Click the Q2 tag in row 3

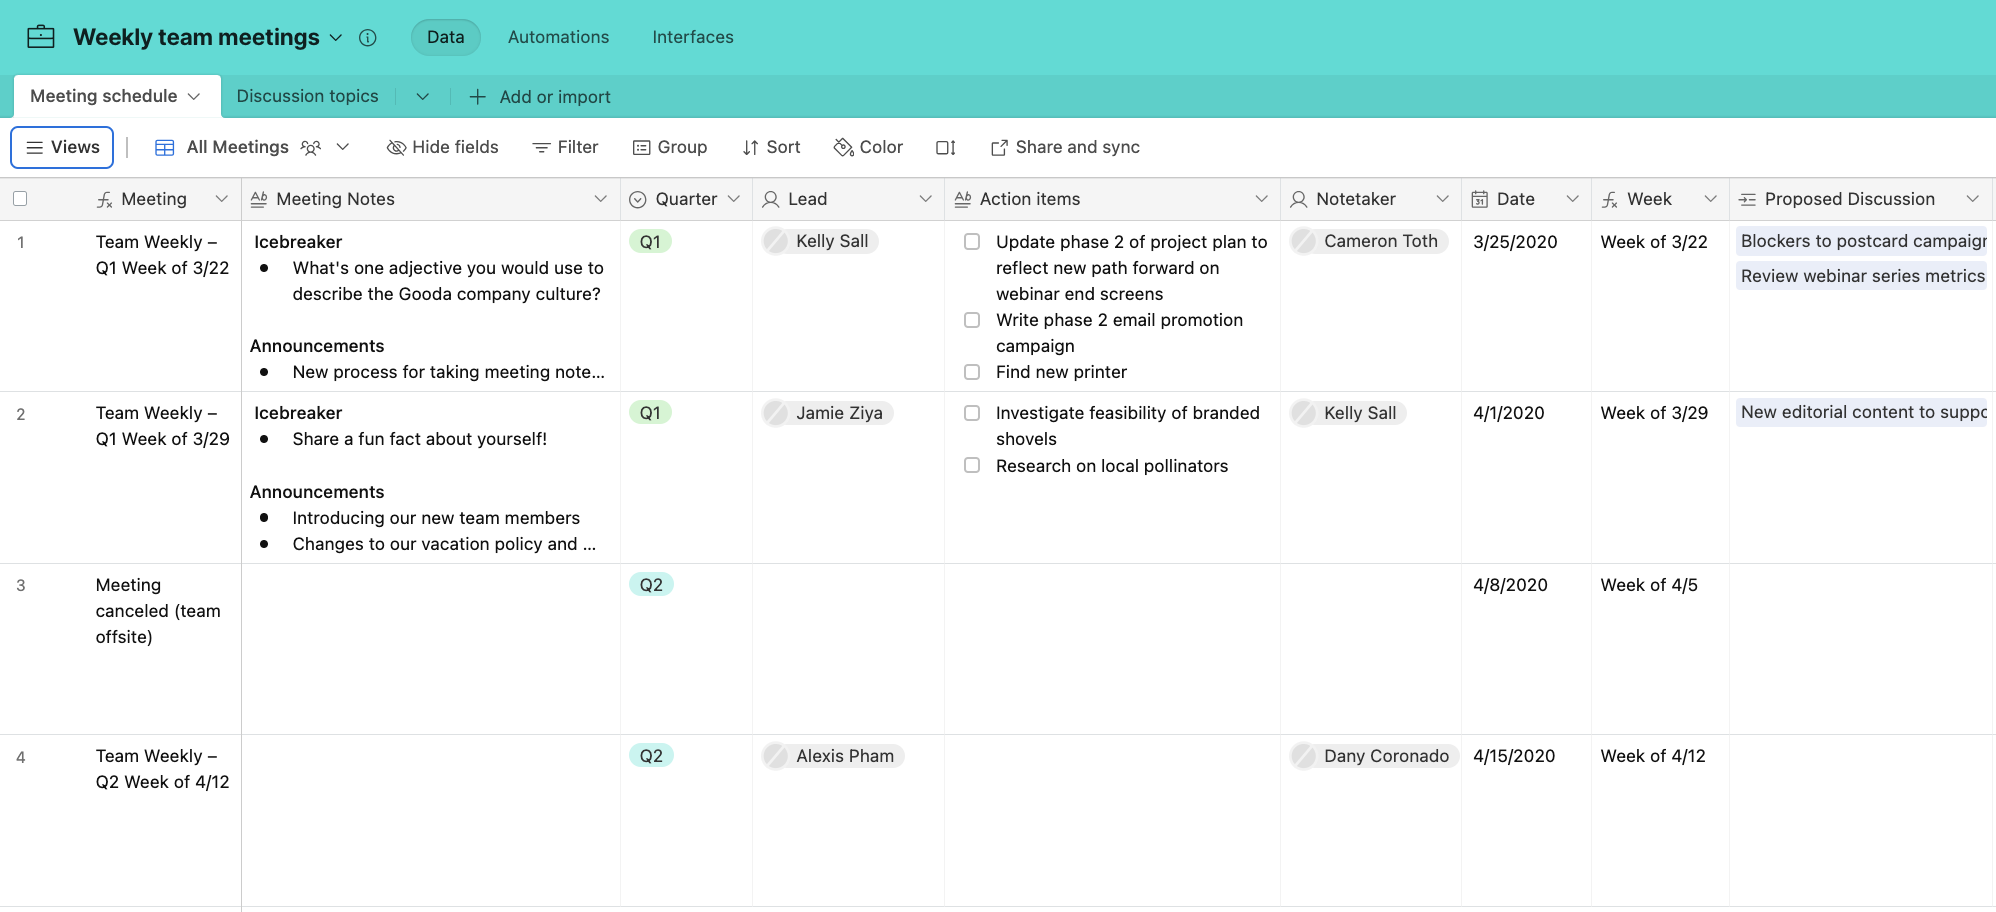(651, 585)
